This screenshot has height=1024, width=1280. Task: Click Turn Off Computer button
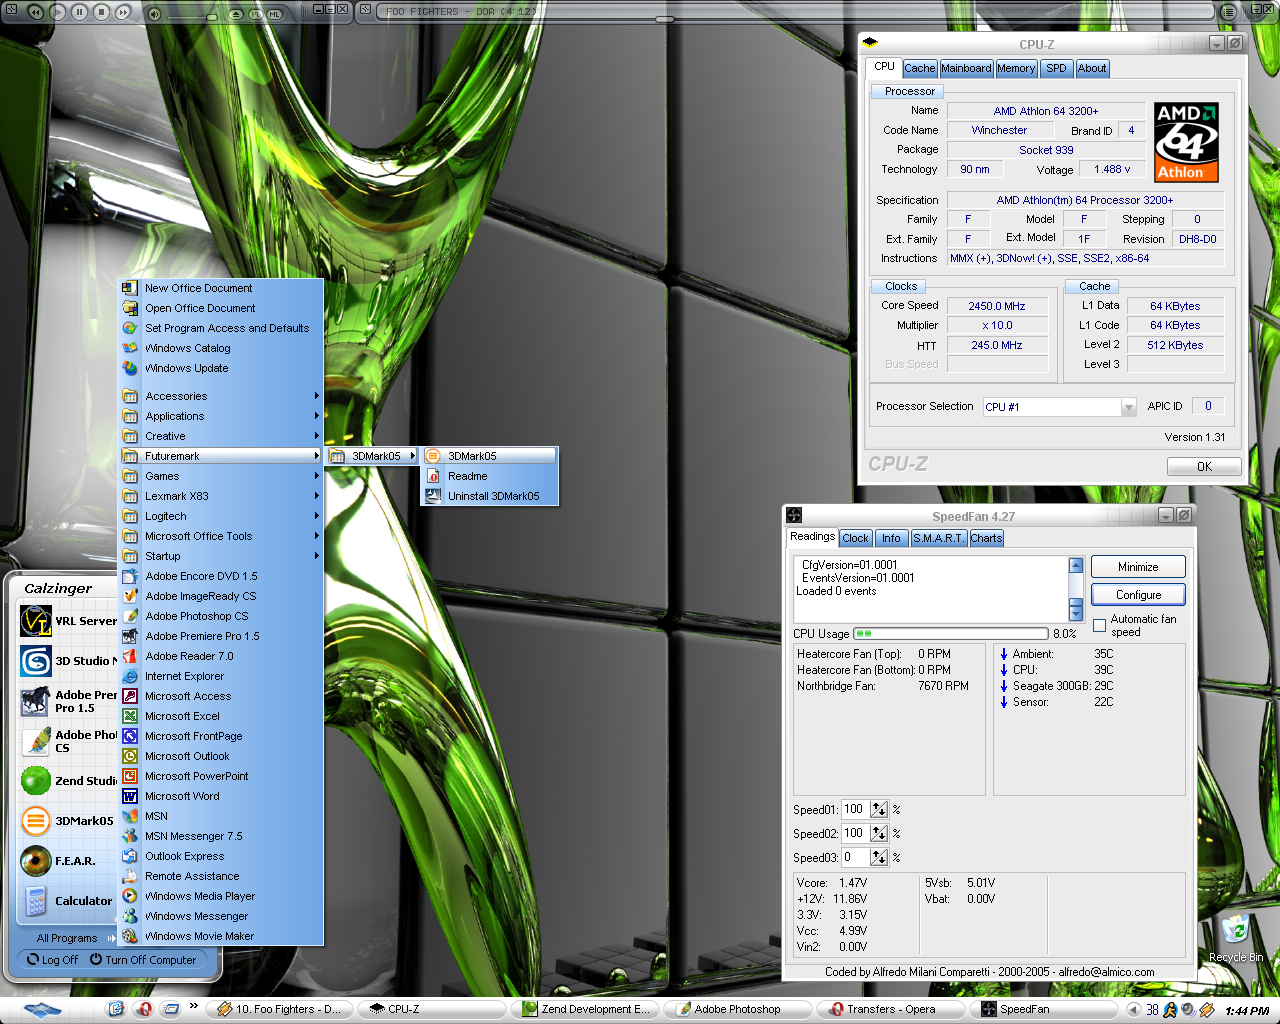pyautogui.click(x=143, y=960)
